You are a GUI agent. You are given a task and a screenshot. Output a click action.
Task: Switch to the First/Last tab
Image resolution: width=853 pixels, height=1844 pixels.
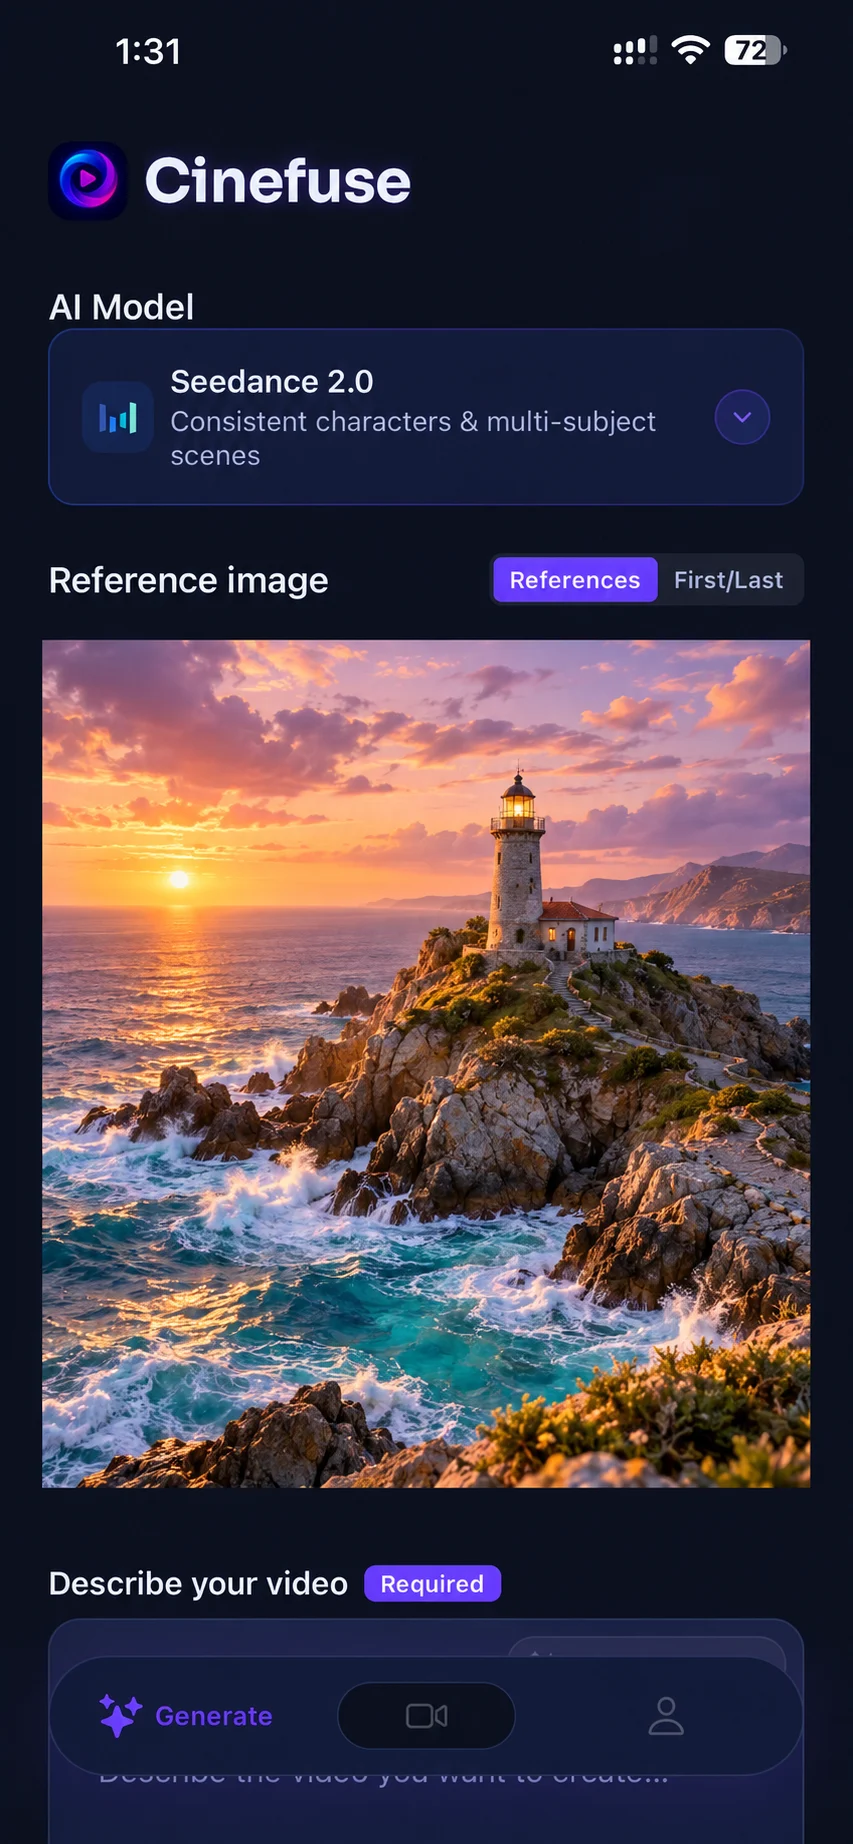tap(728, 580)
